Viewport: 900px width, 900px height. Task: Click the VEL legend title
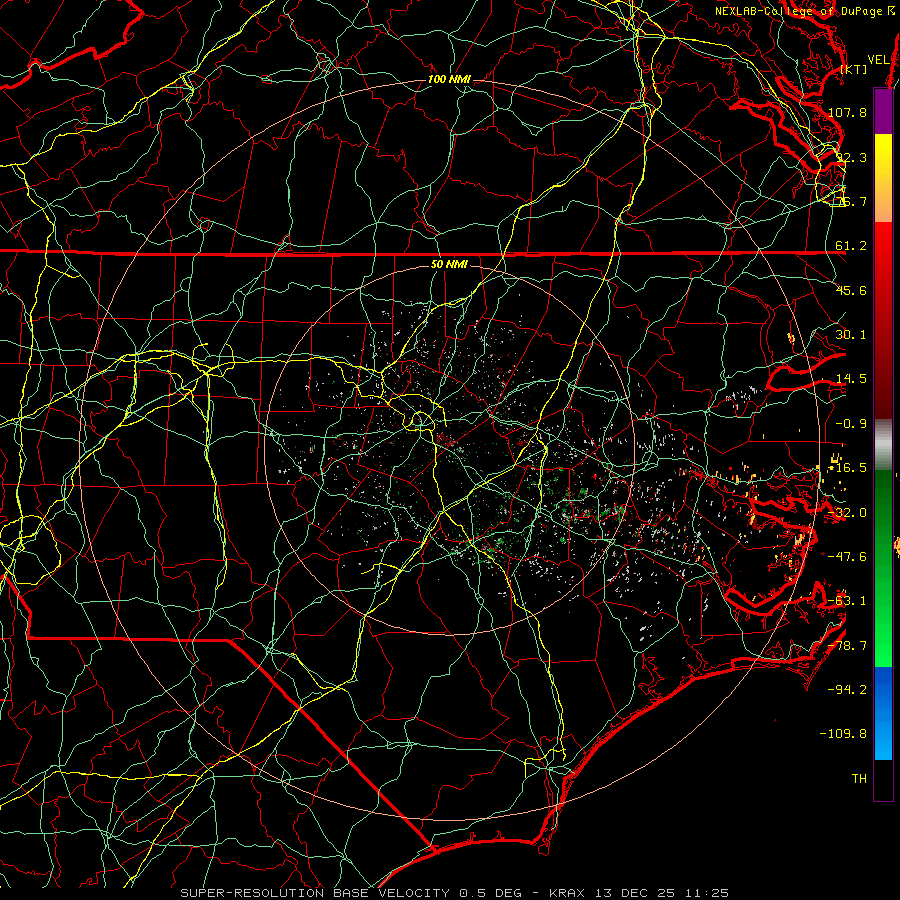point(878,59)
